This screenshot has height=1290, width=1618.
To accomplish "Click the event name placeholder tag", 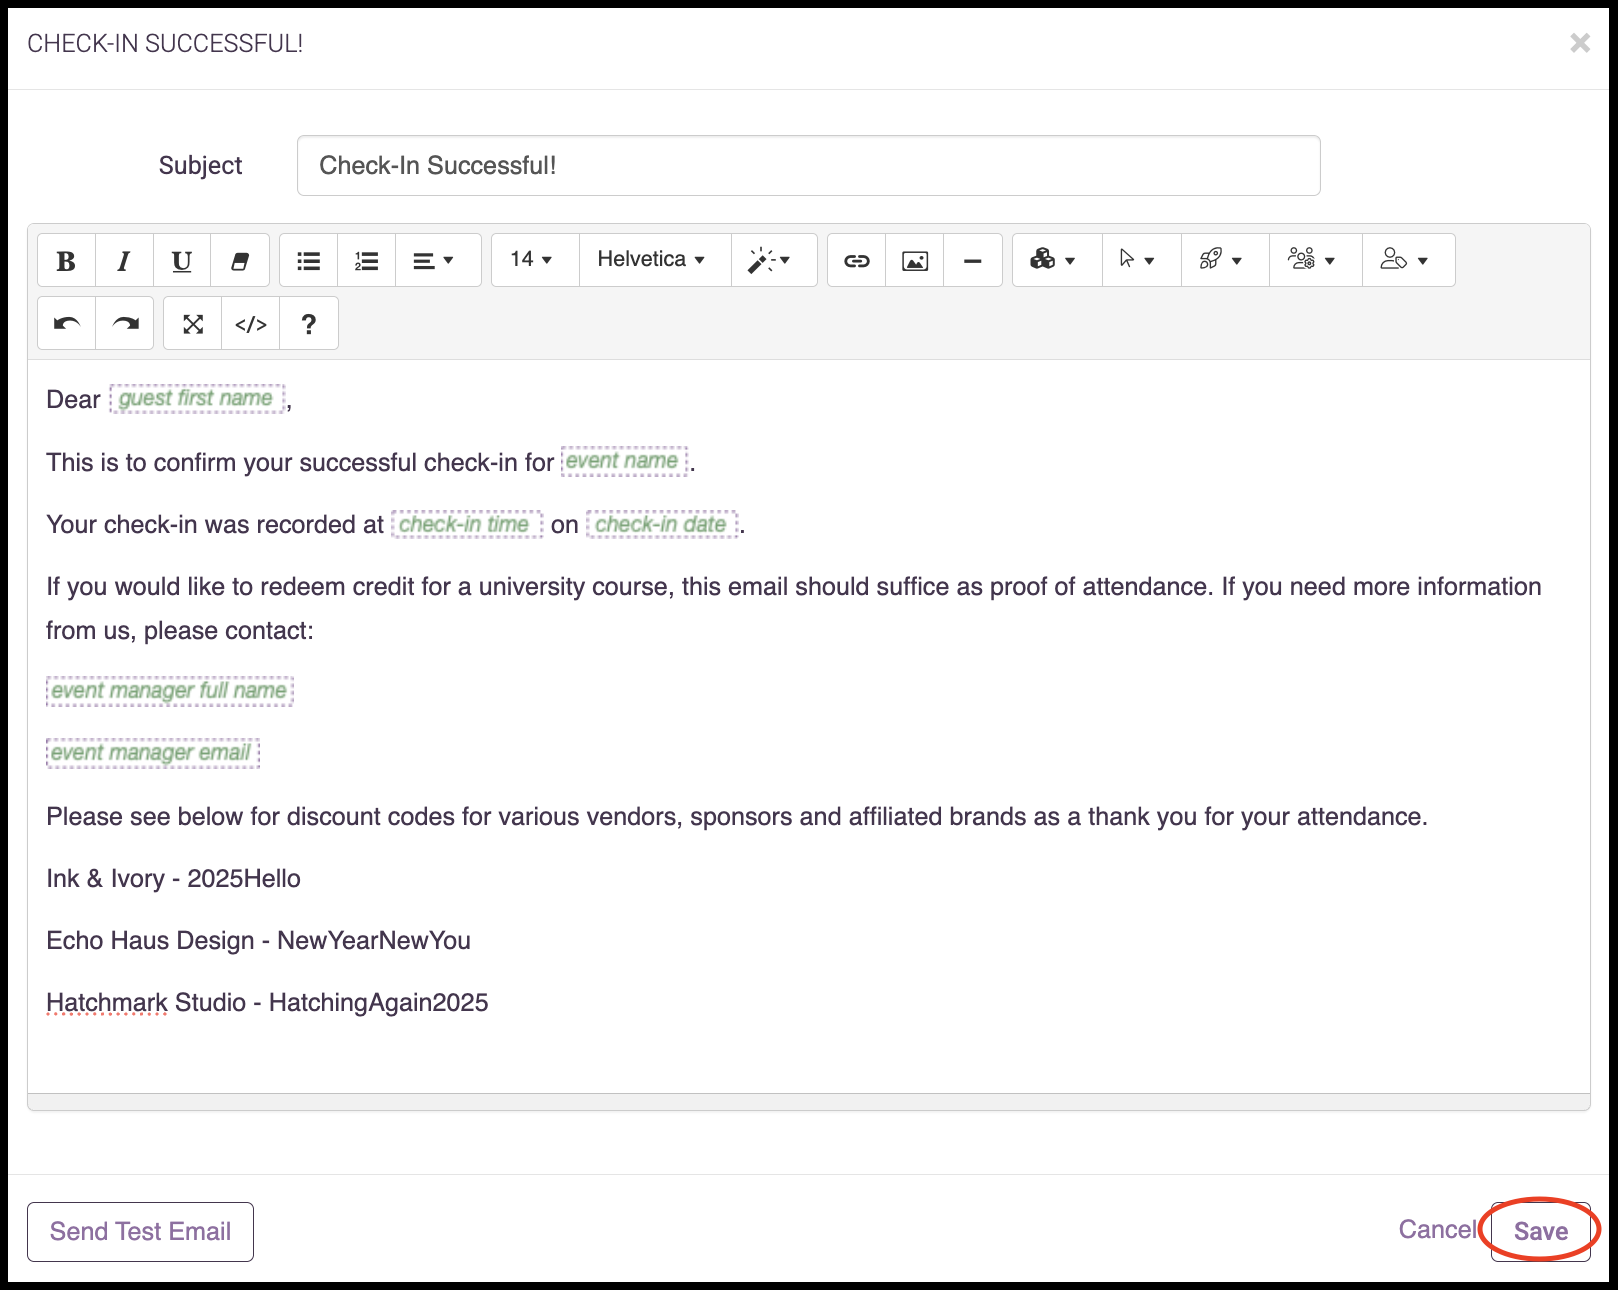I will click(625, 461).
